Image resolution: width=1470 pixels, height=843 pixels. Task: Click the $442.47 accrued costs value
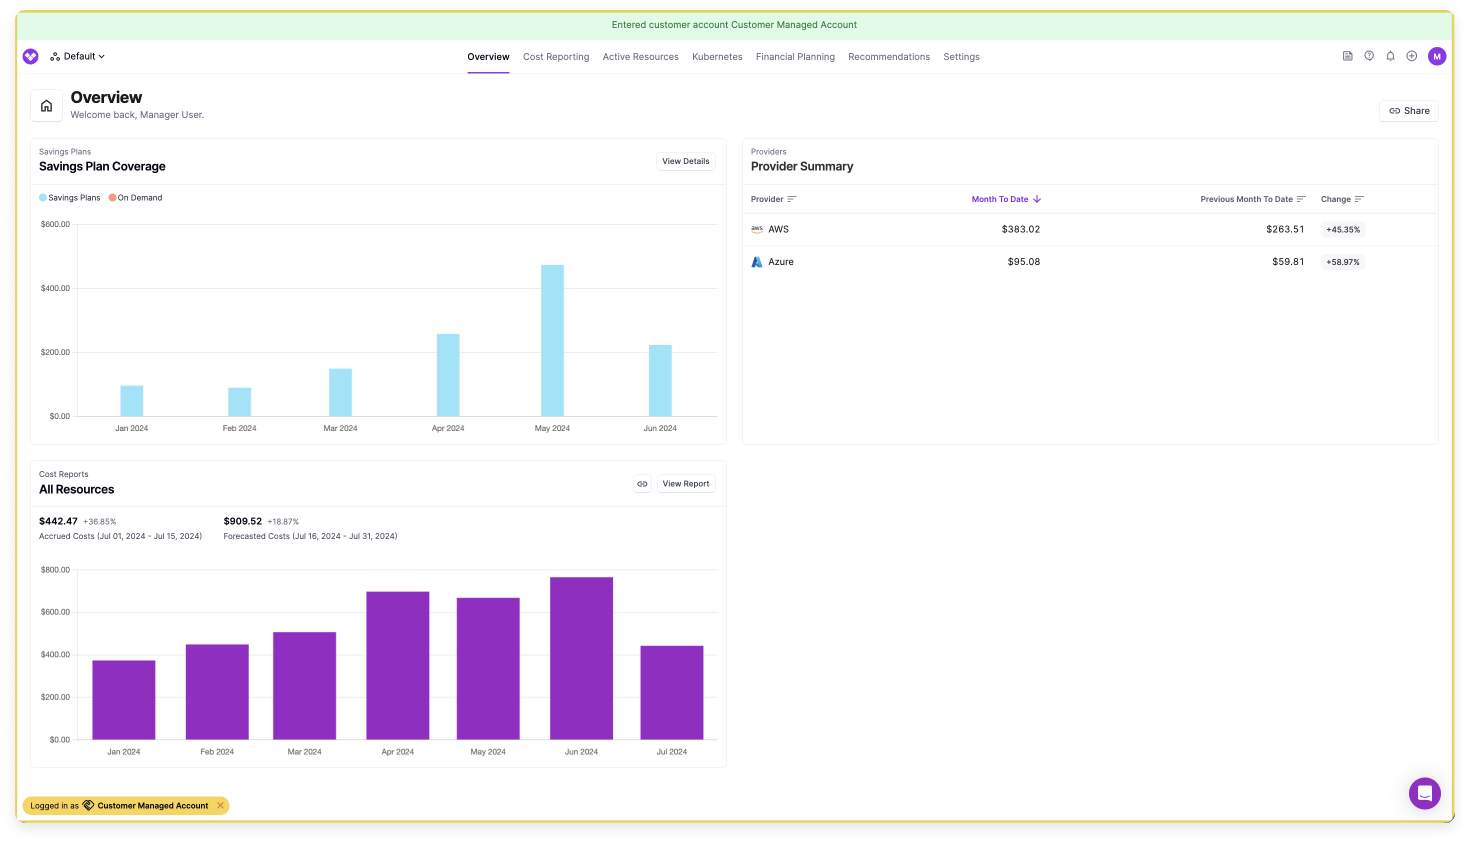click(58, 521)
